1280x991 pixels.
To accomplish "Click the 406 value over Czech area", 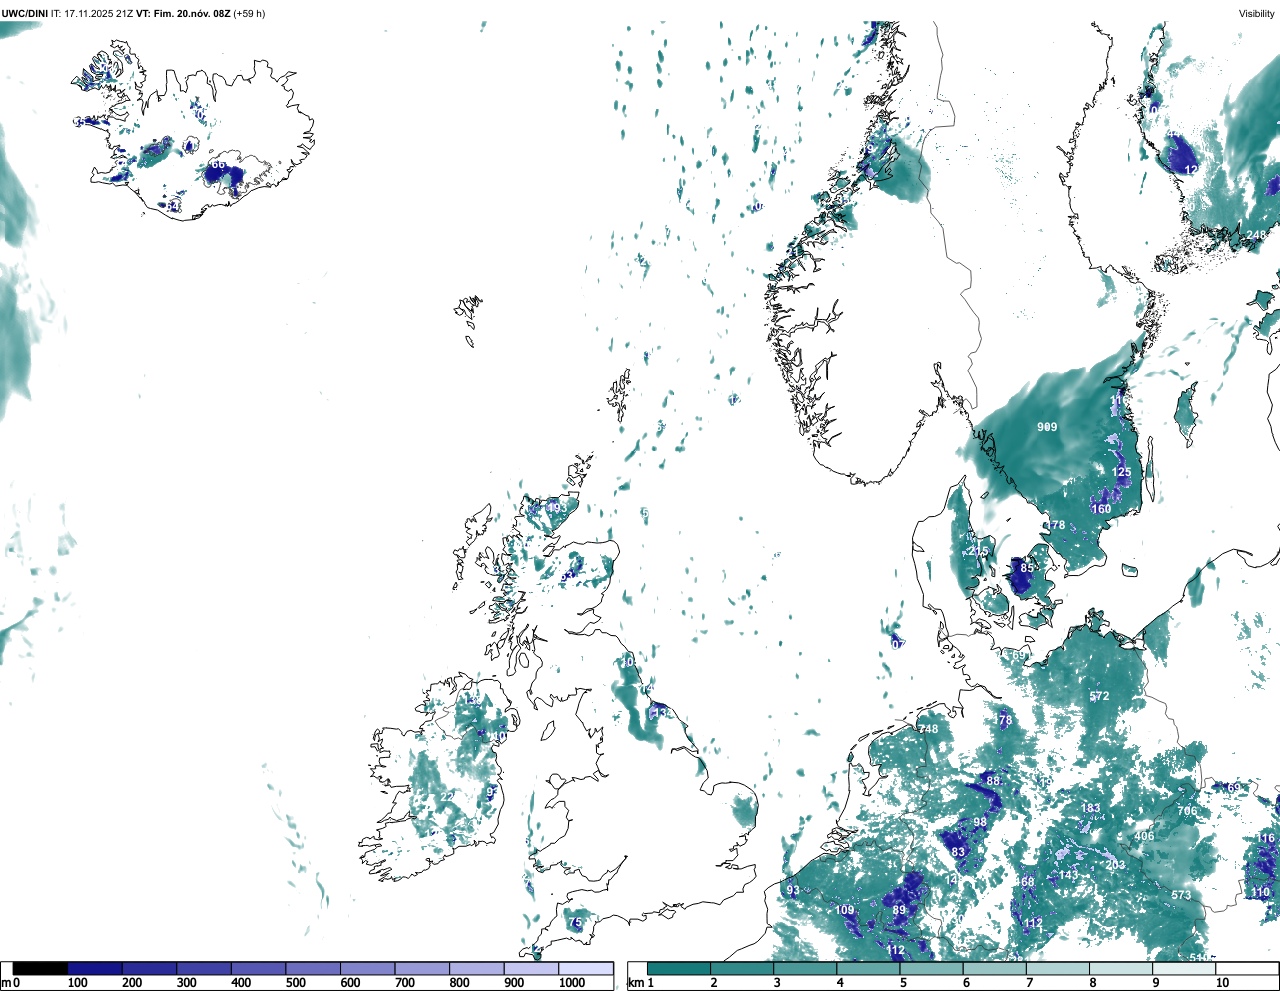I will 1144,837.
